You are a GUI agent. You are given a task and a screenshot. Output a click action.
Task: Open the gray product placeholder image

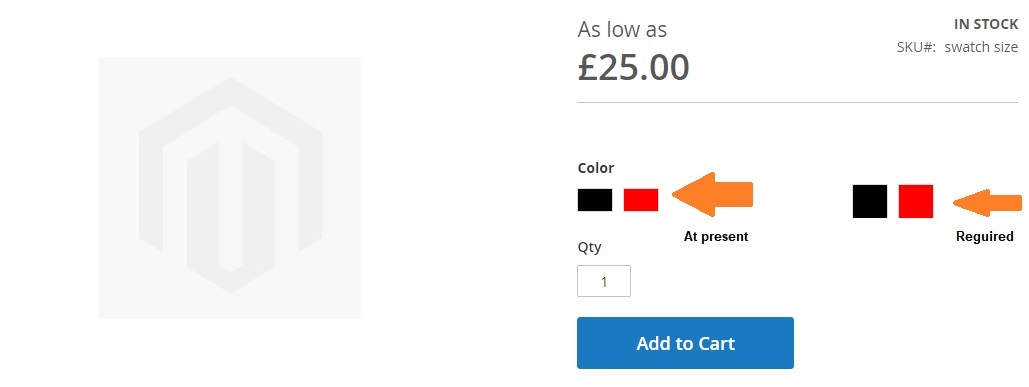point(230,188)
